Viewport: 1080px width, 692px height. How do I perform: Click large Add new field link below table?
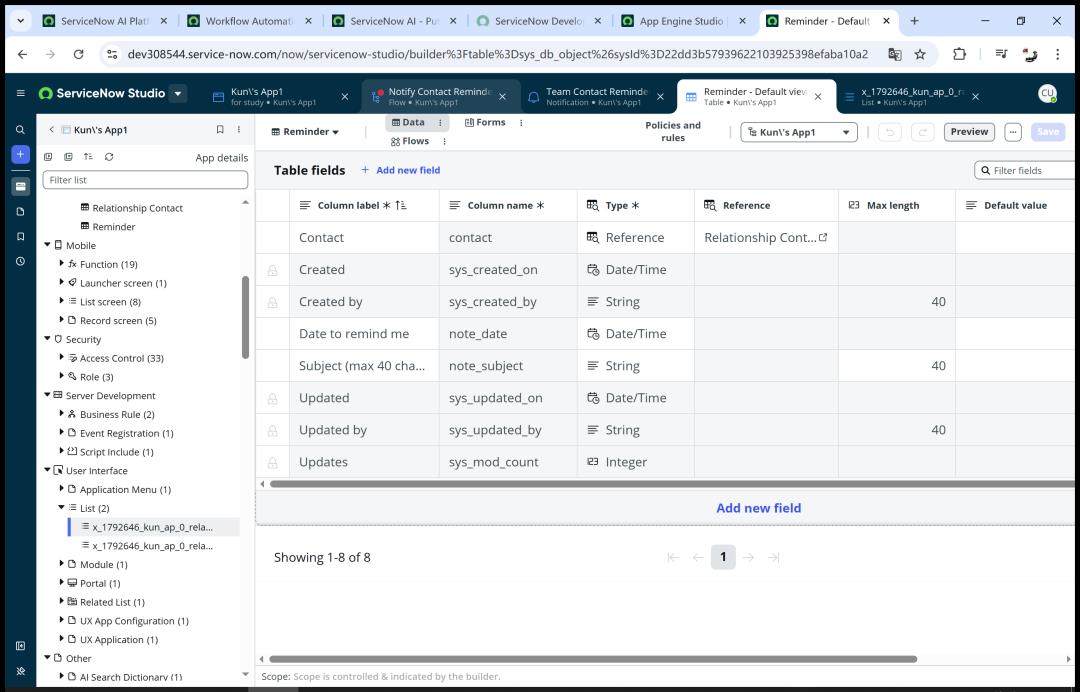[758, 508]
